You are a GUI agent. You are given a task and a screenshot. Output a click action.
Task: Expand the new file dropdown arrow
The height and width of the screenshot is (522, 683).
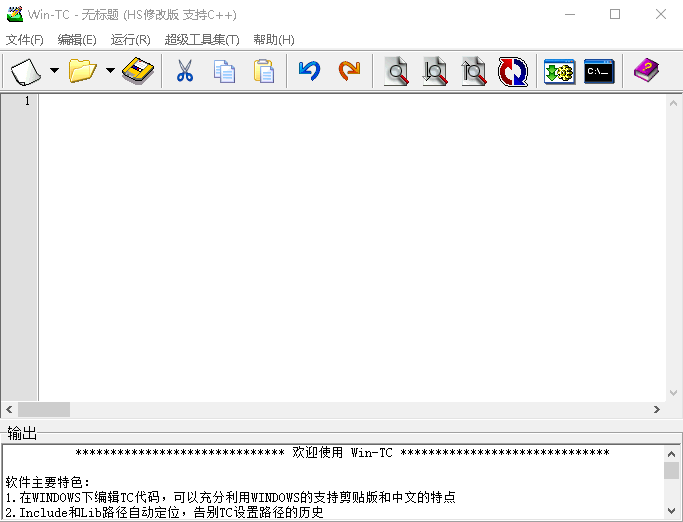[x=54, y=70]
